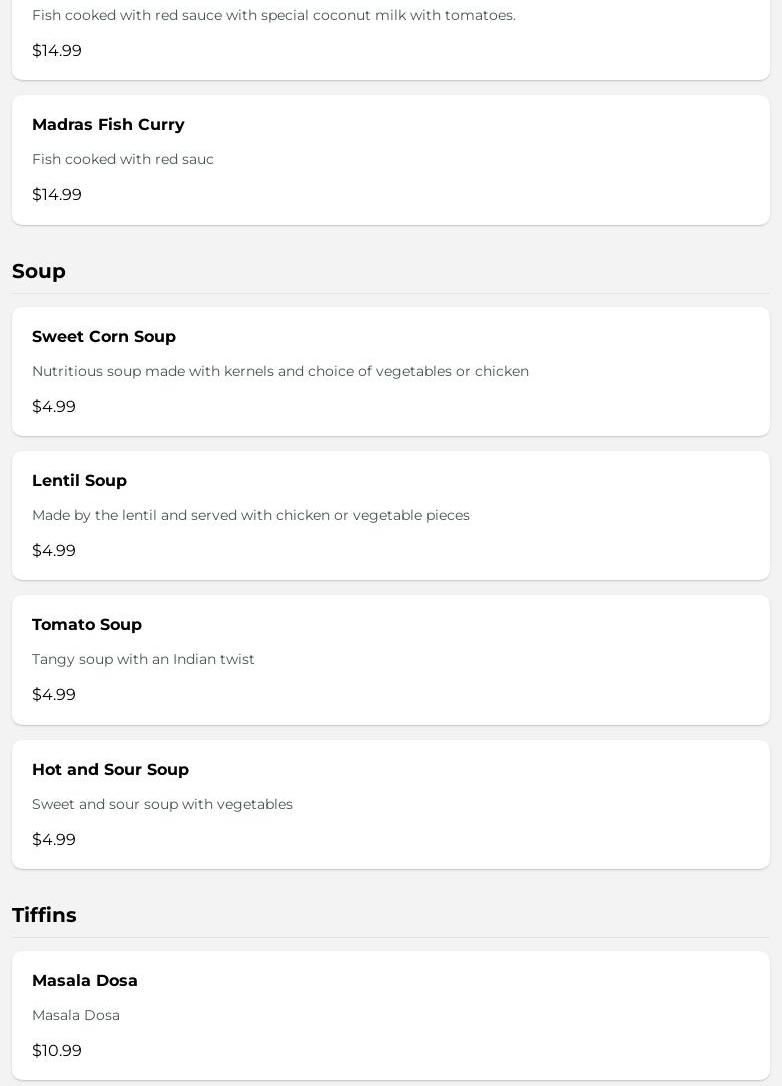The width and height of the screenshot is (782, 1086).
Task: Select the Sweet Corn Soup title
Action: click(x=104, y=337)
